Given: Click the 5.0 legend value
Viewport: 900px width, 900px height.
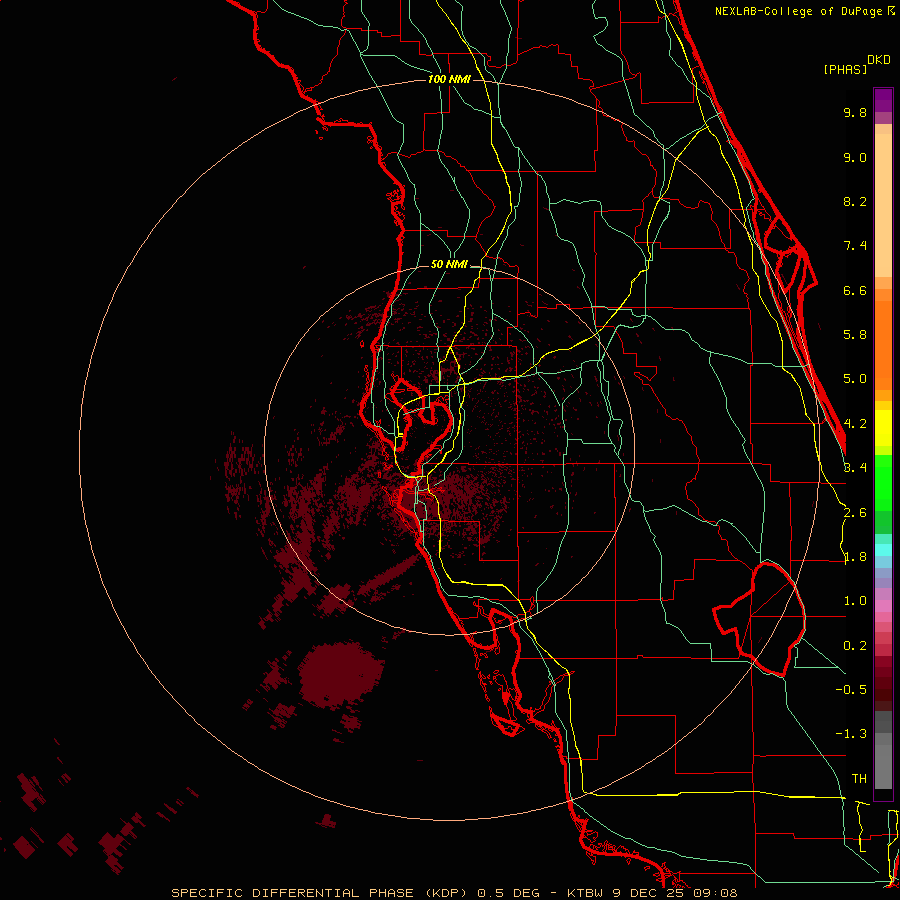Looking at the screenshot, I should (x=855, y=379).
